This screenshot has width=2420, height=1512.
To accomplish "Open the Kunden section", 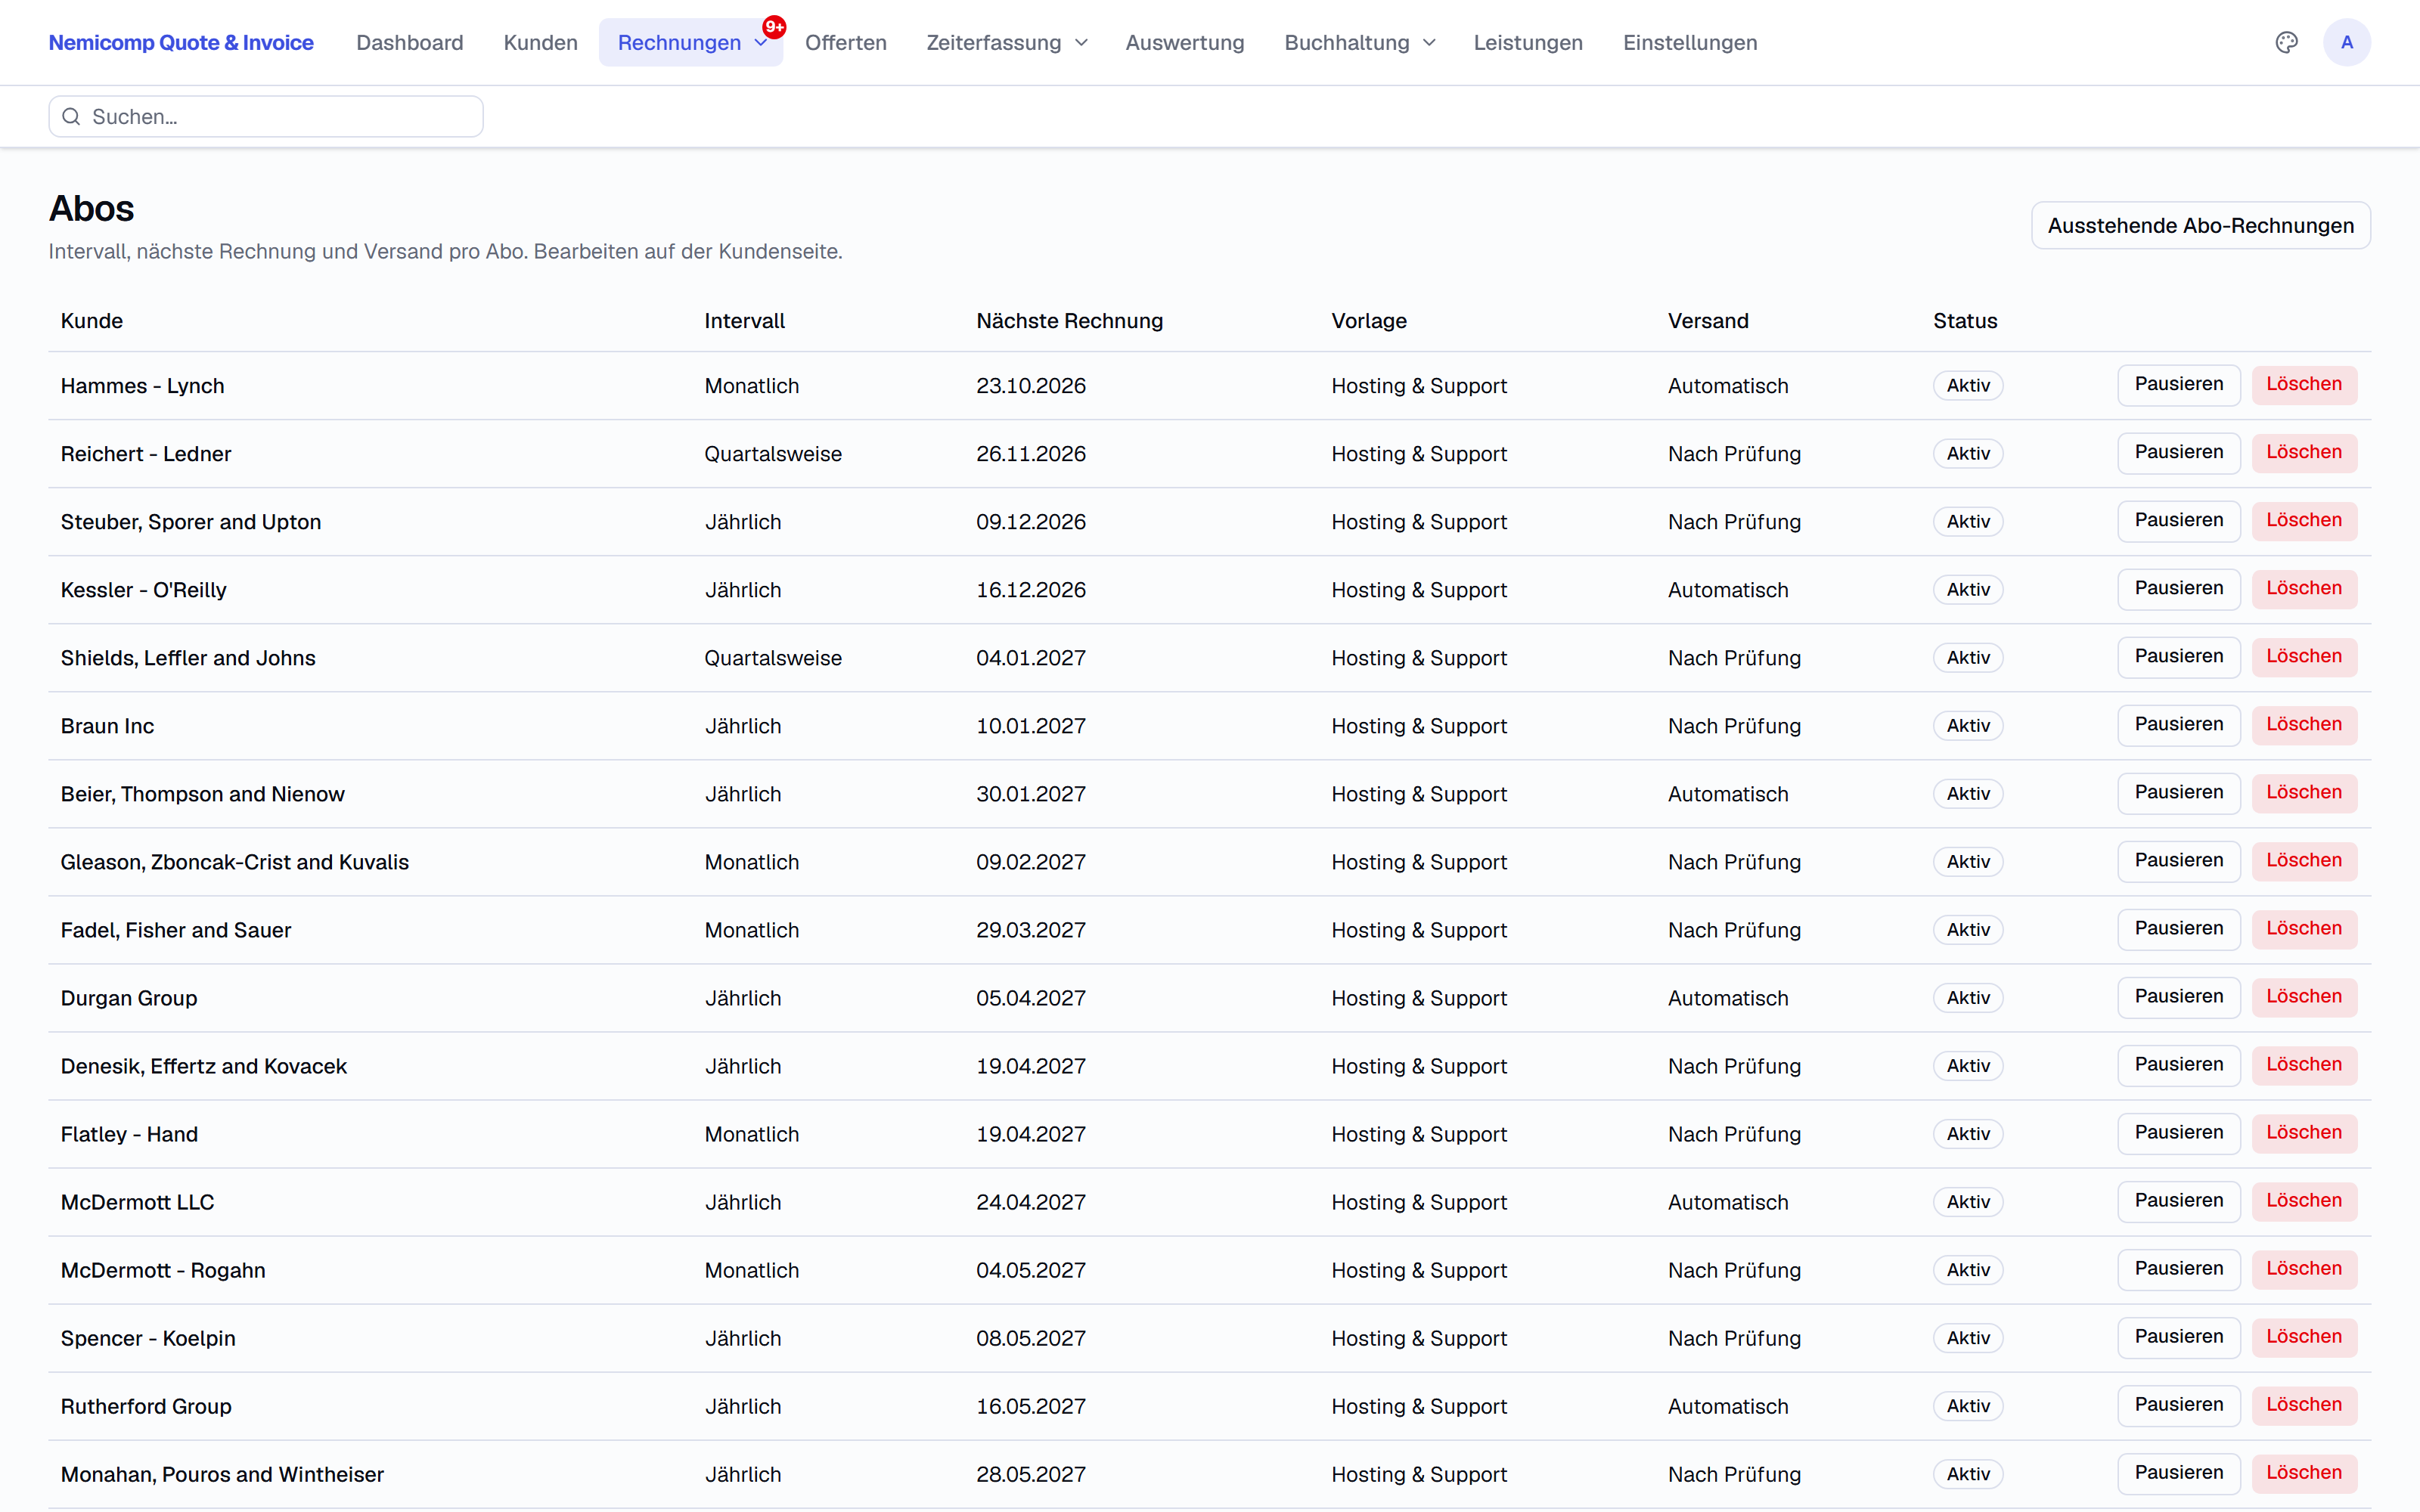I will point(540,42).
